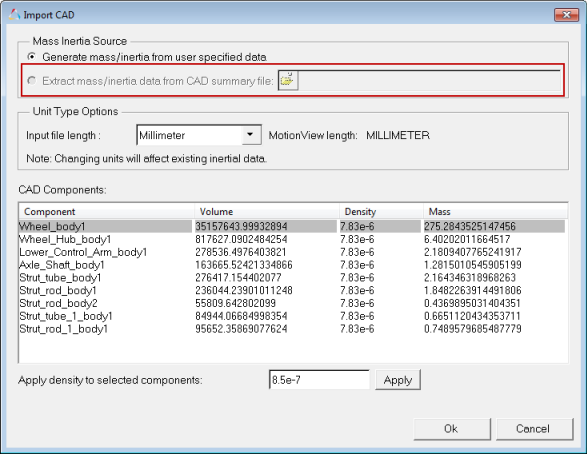587x454 pixels.
Task: Click the Density column header
Action: point(381,211)
